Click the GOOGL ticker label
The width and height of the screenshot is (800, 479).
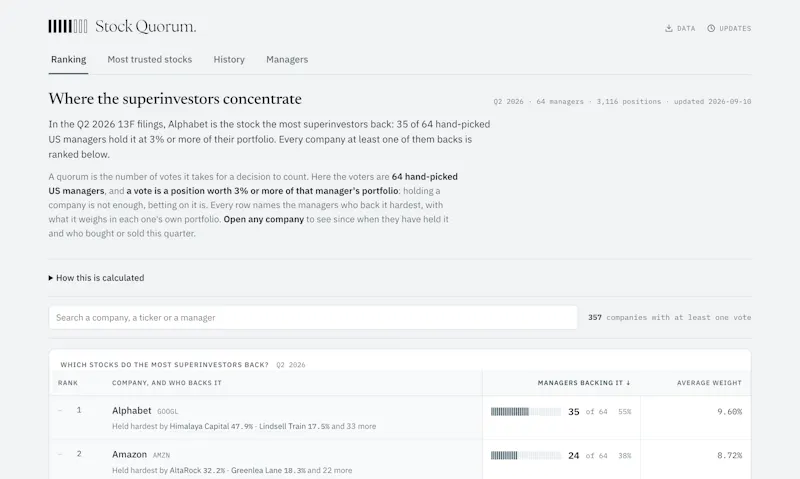click(x=167, y=412)
